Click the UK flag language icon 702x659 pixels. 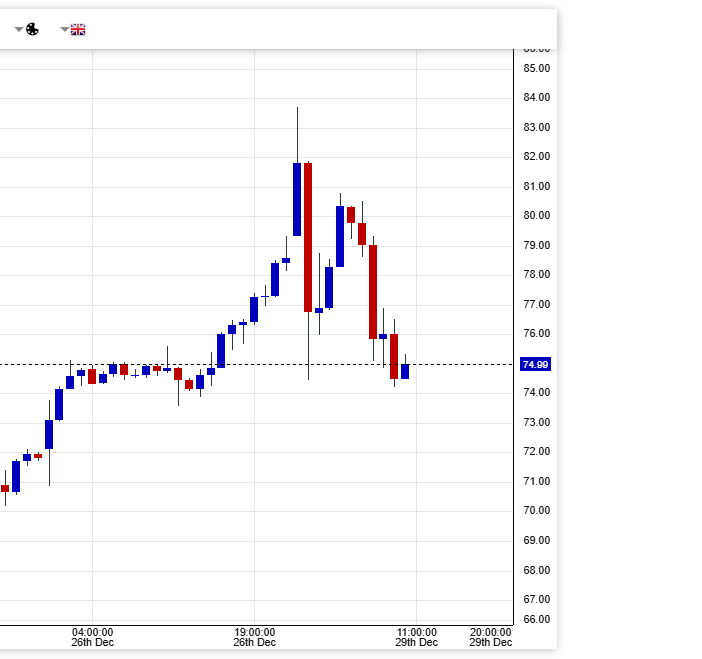[x=78, y=30]
